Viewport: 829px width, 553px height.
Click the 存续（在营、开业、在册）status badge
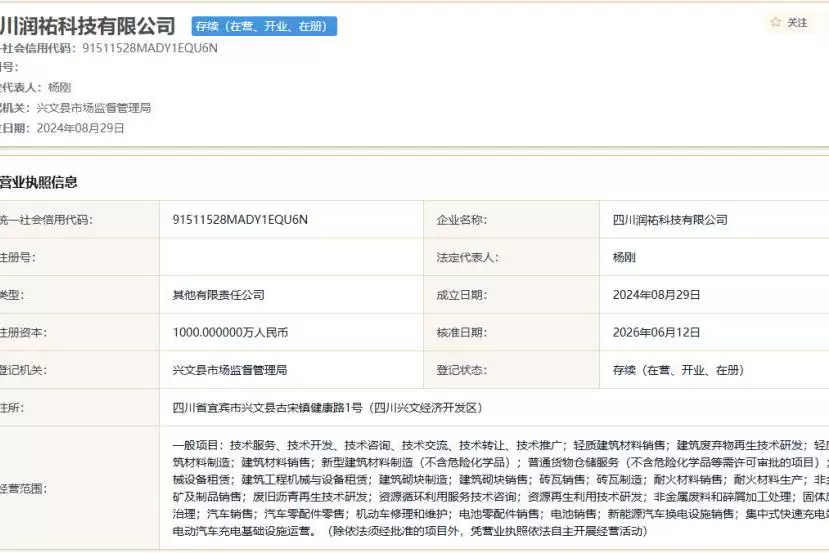264,26
